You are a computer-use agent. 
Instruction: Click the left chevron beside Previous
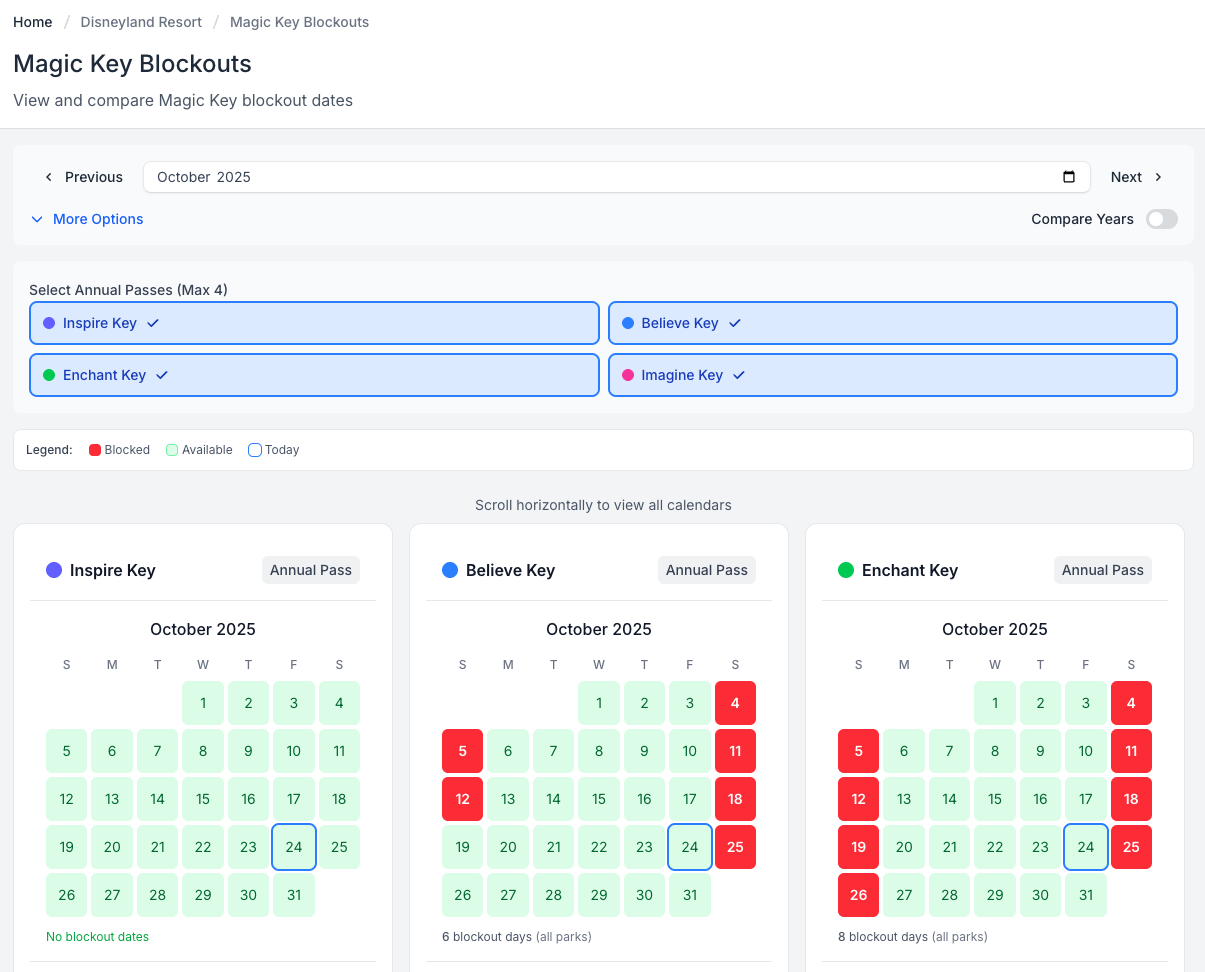click(x=48, y=177)
